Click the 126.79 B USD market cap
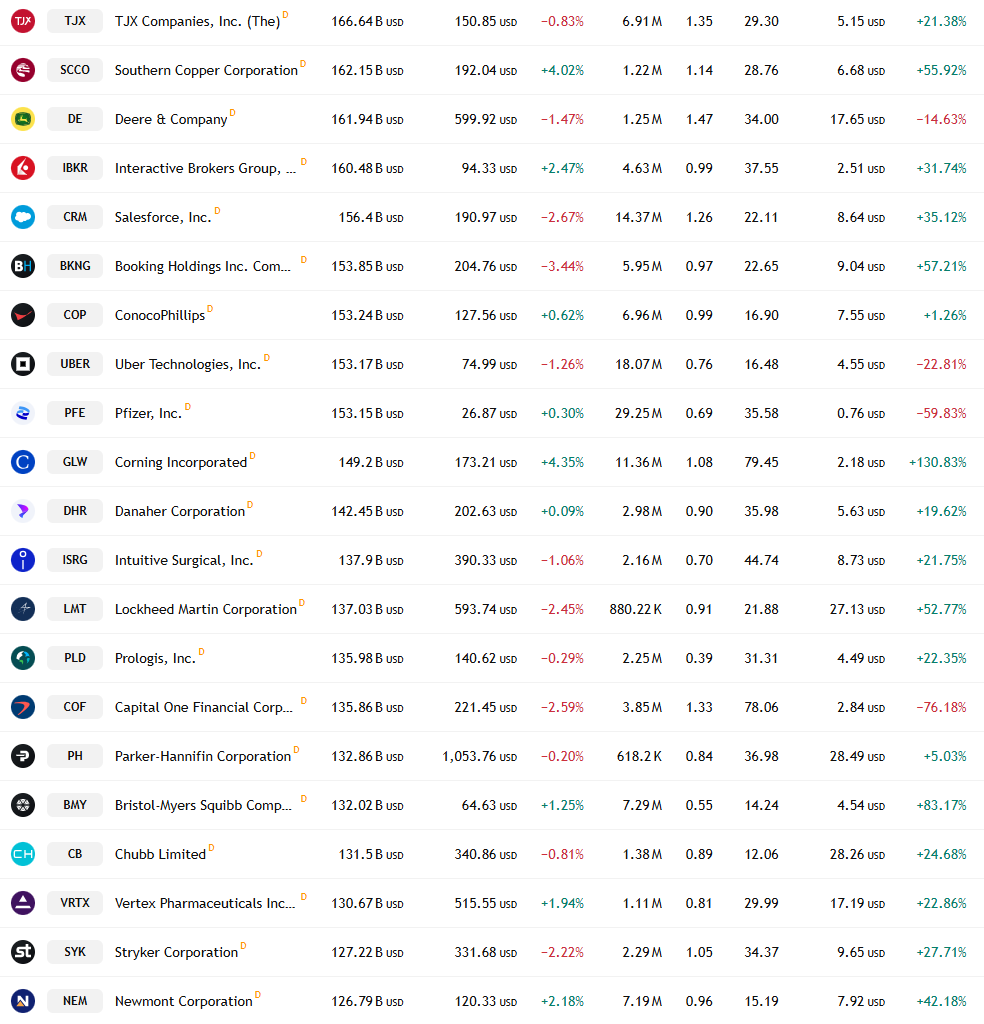 click(367, 1001)
